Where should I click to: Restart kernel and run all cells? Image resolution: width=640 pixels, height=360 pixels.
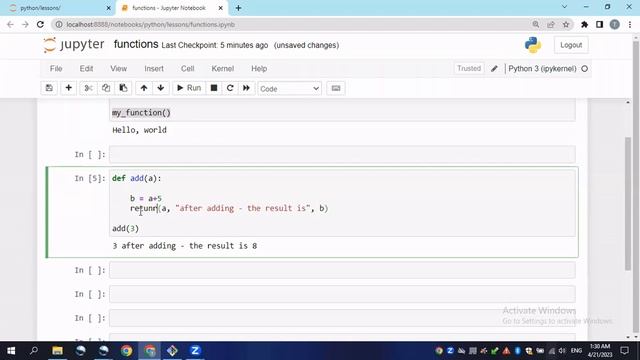click(x=246, y=88)
